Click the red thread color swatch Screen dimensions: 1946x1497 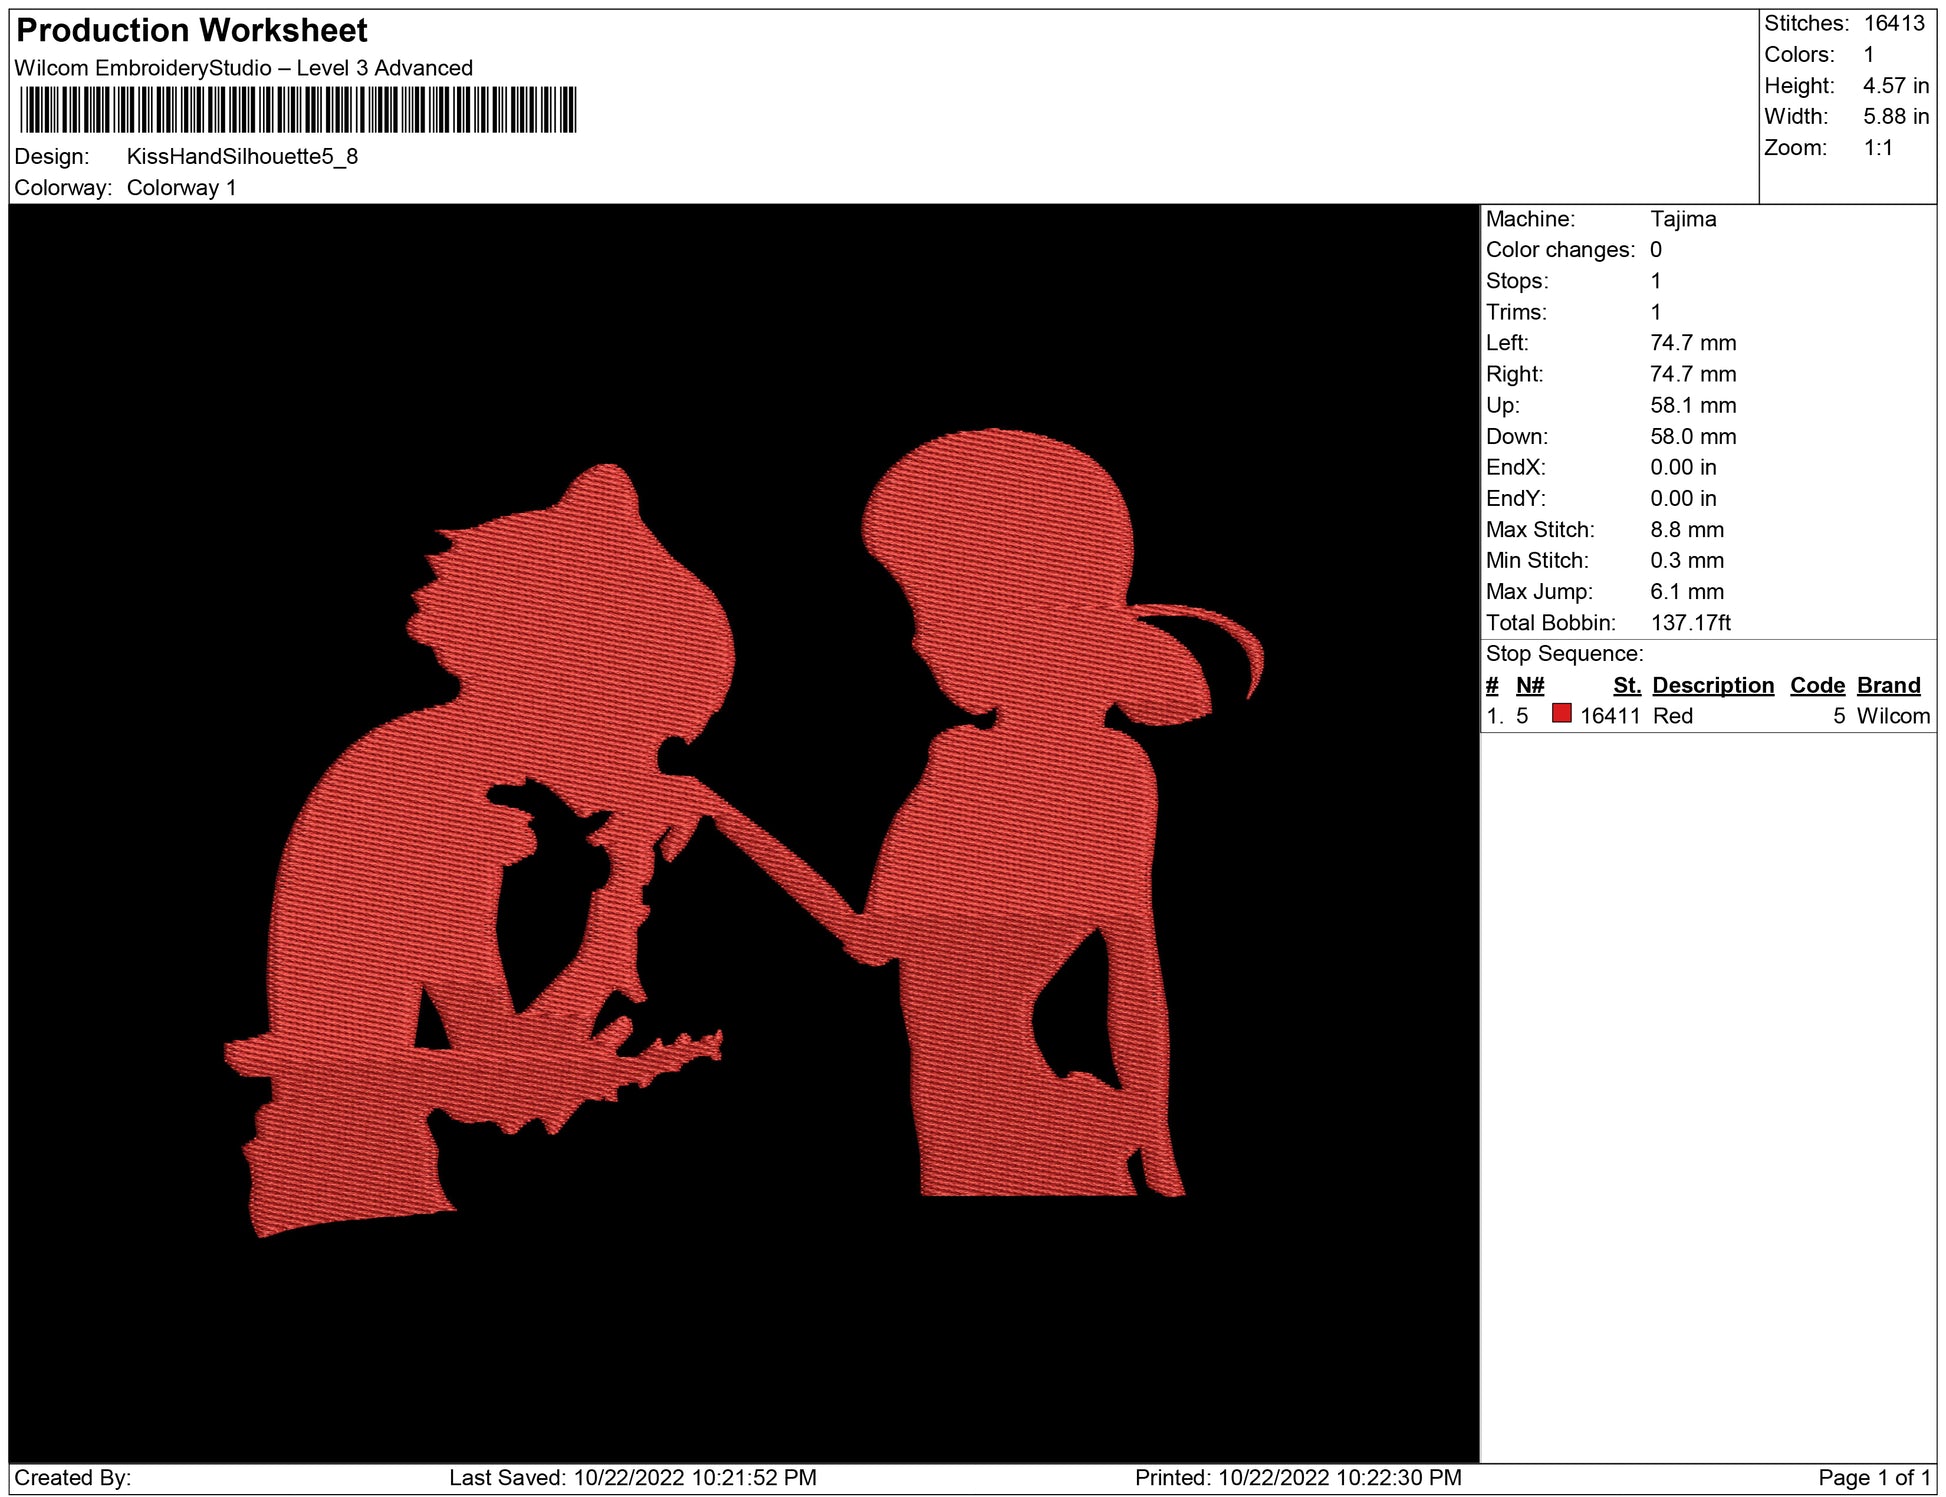[1561, 714]
